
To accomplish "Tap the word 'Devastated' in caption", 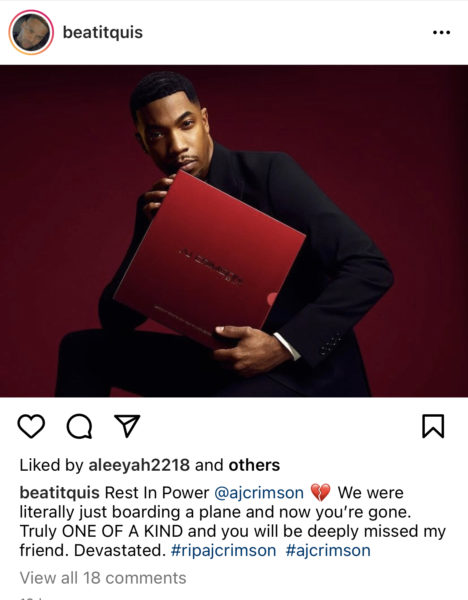I will (119, 551).
